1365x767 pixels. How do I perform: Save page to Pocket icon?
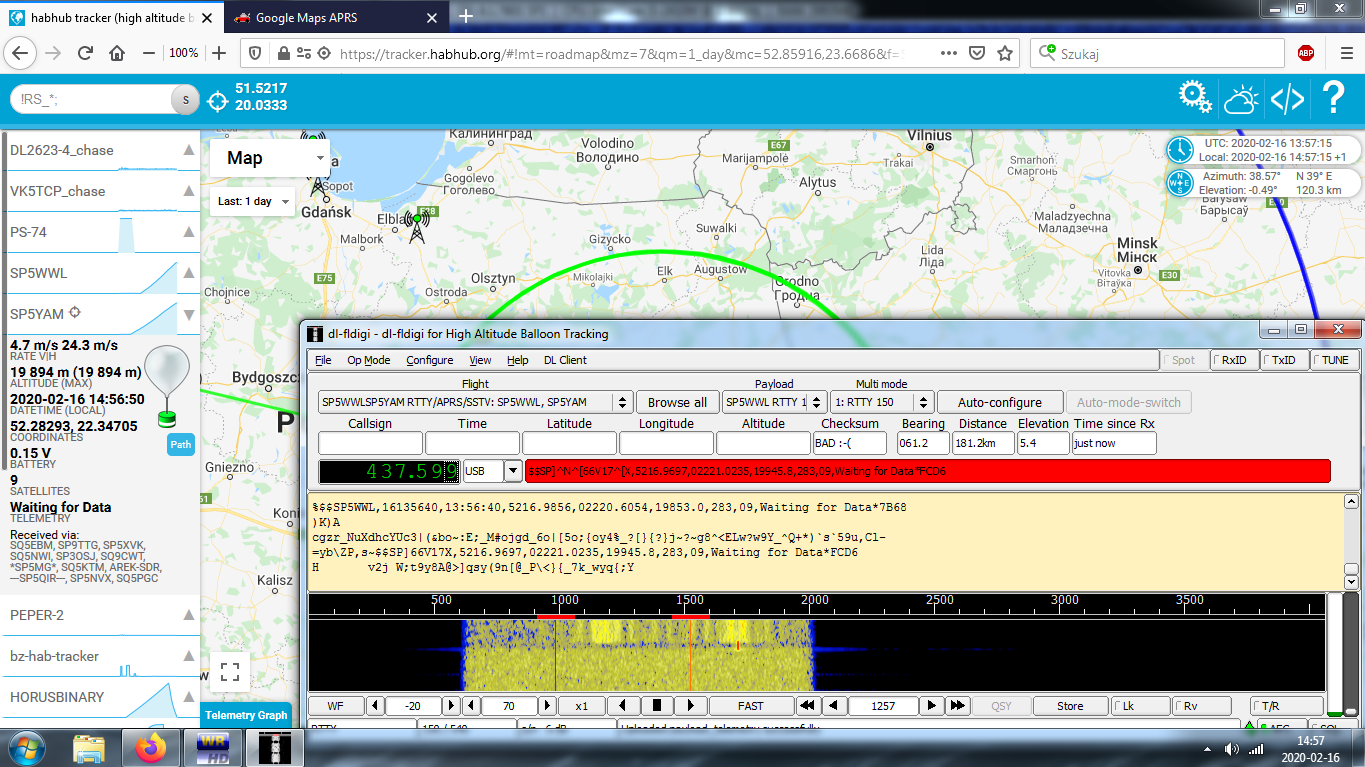click(977, 54)
